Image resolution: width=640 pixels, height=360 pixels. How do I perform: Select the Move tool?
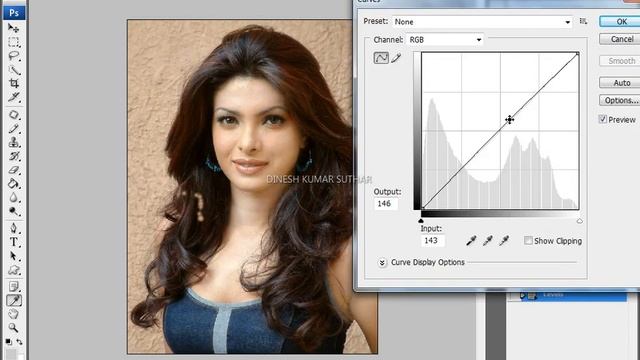pyautogui.click(x=13, y=28)
